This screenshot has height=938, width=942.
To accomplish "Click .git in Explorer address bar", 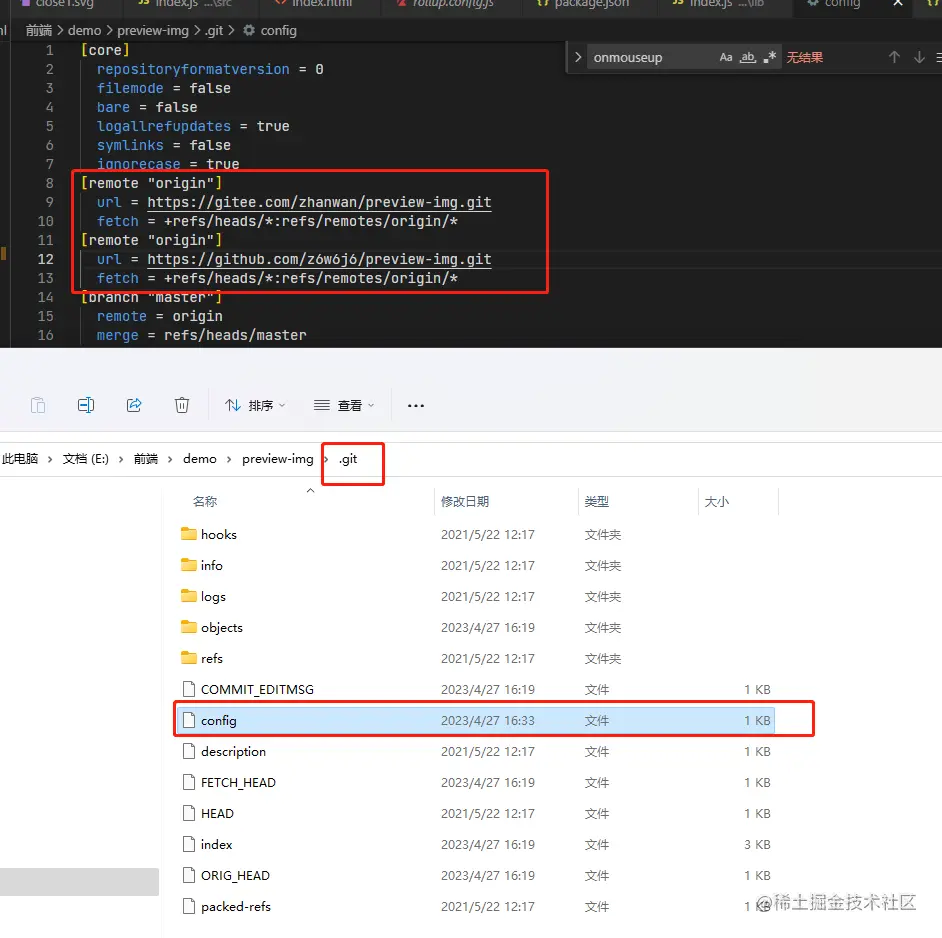I will coord(348,459).
